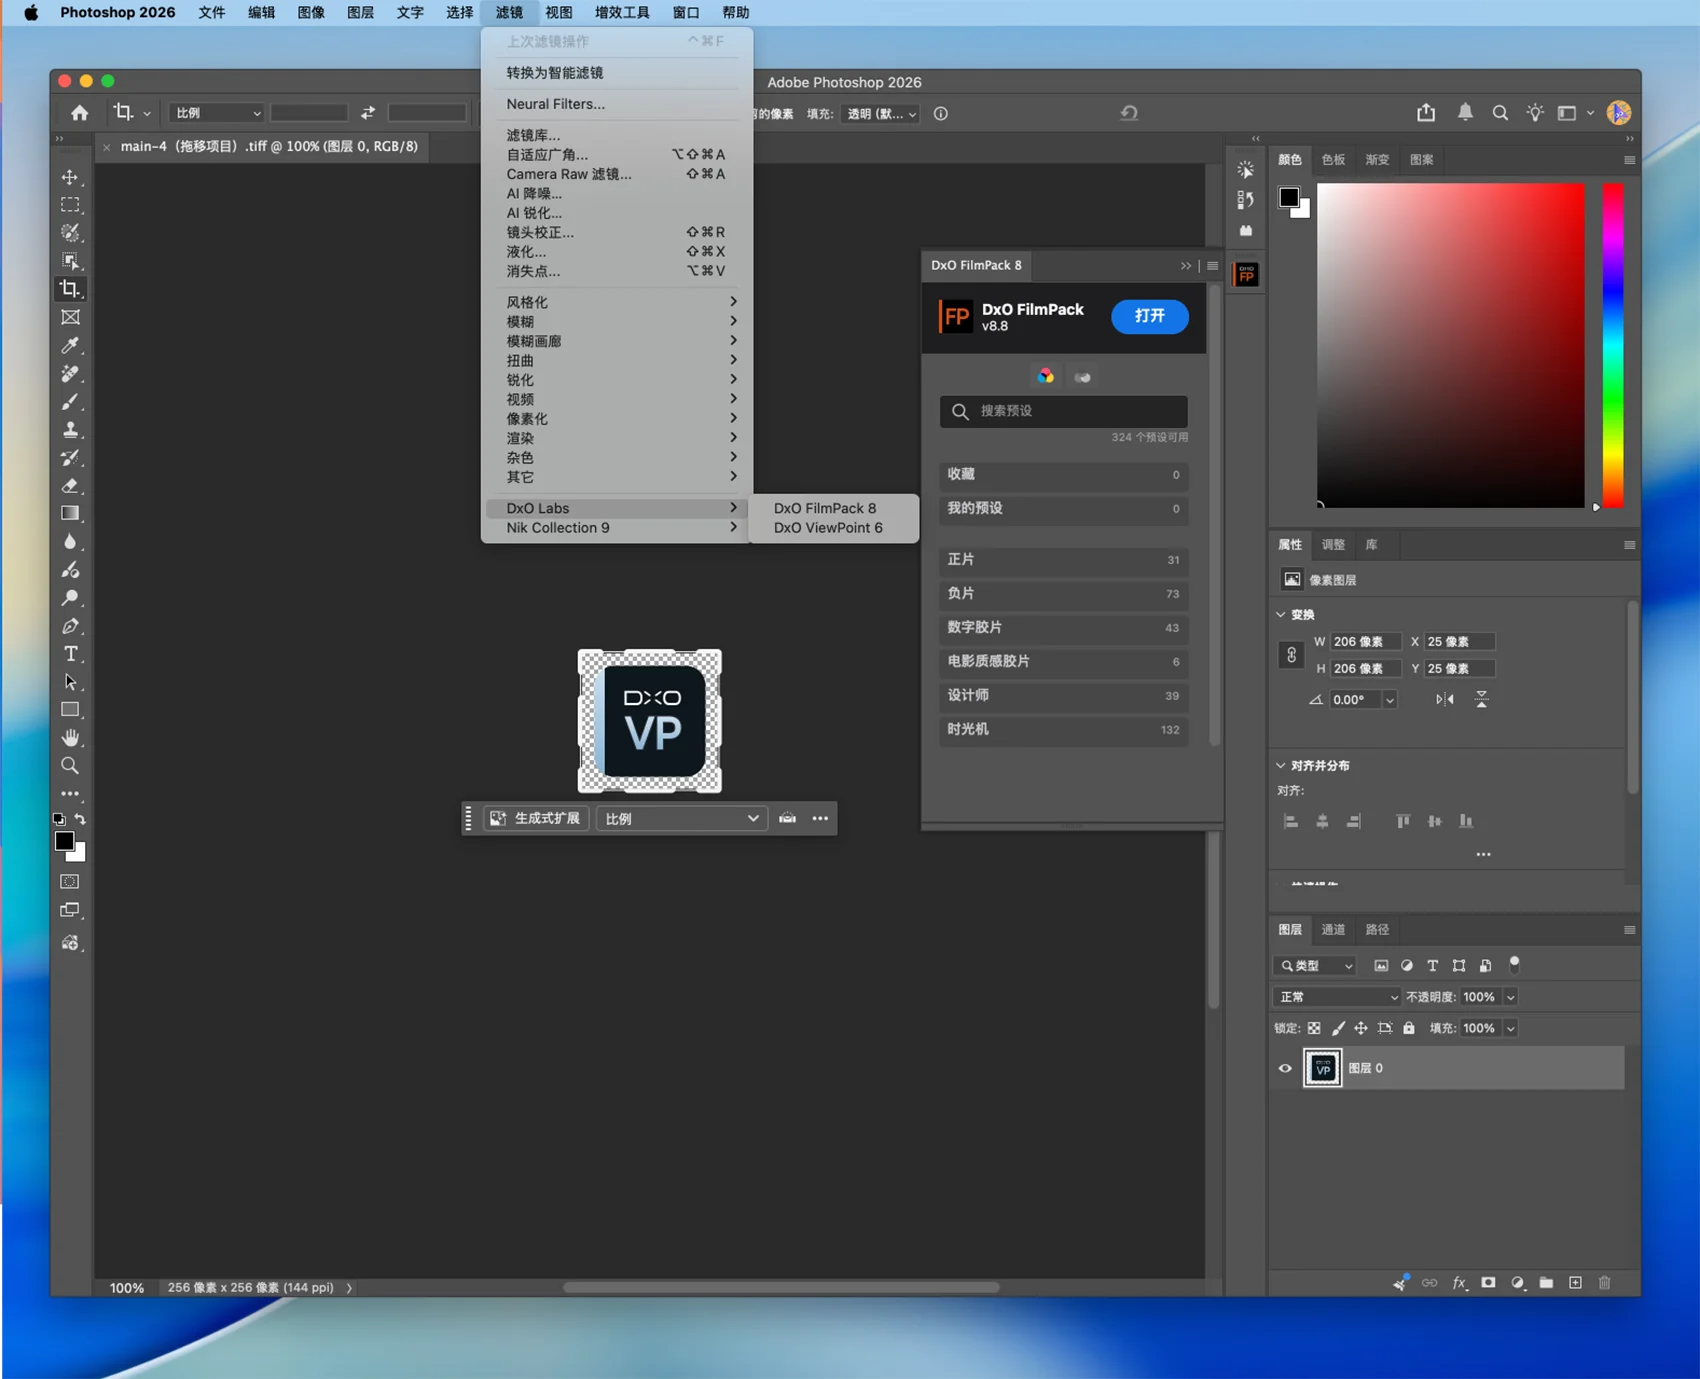Viewport: 1700px width, 1379px height.
Task: Toggle the width-height link constraint
Action: (1291, 655)
